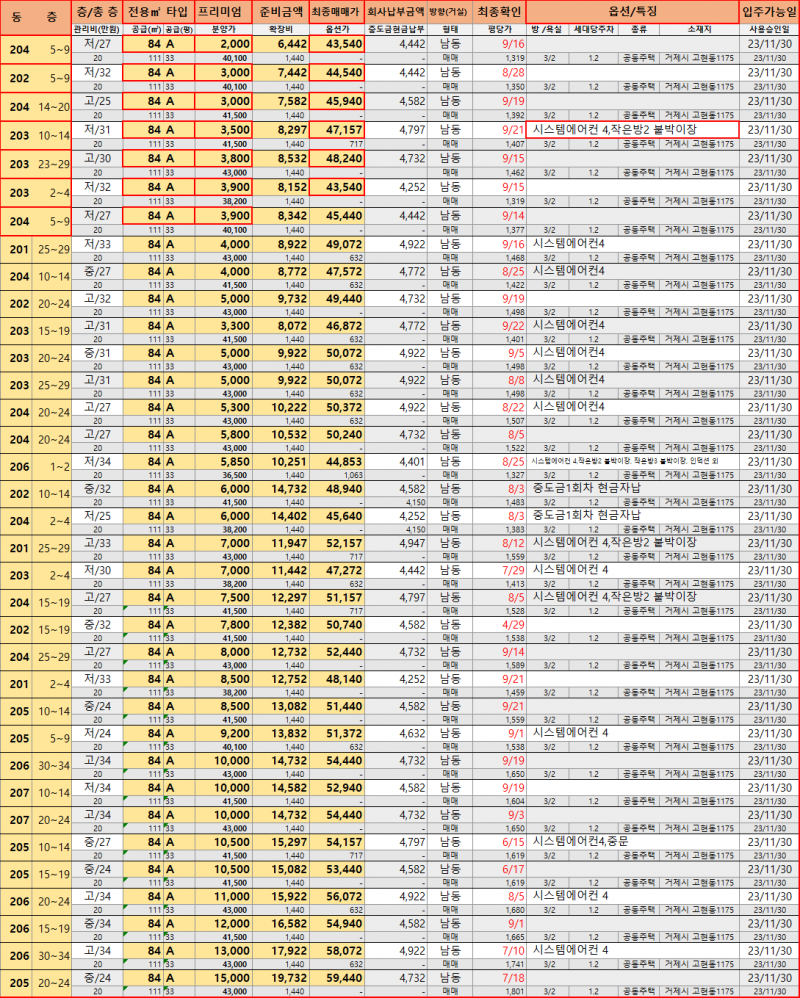Select the floor type cell '고/30'
This screenshot has width=800, height=998.
(97, 158)
